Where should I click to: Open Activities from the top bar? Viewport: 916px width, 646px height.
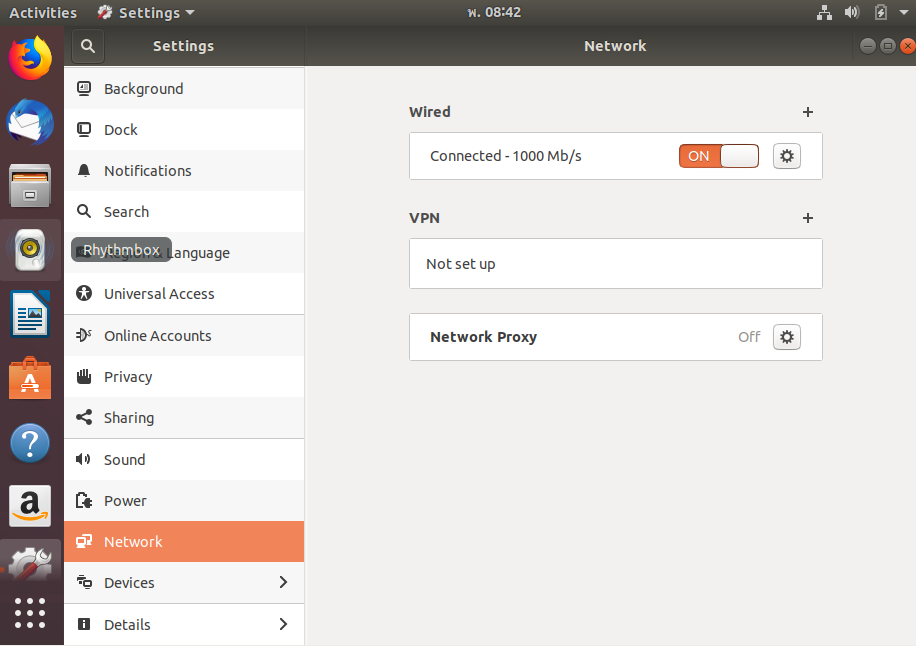pyautogui.click(x=42, y=12)
